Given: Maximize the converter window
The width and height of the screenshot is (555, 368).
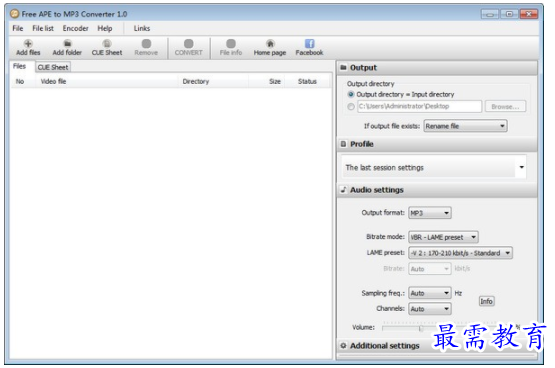Looking at the screenshot, I should click(509, 14).
